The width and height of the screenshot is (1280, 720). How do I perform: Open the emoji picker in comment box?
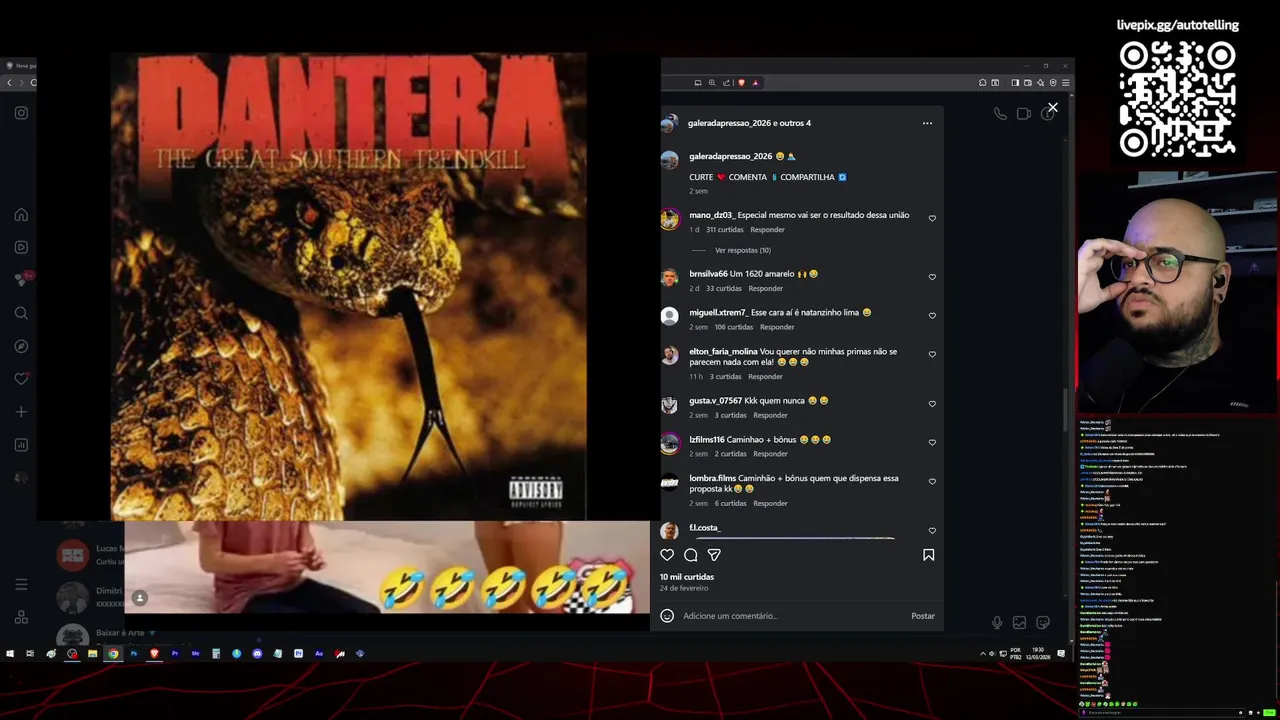point(667,616)
